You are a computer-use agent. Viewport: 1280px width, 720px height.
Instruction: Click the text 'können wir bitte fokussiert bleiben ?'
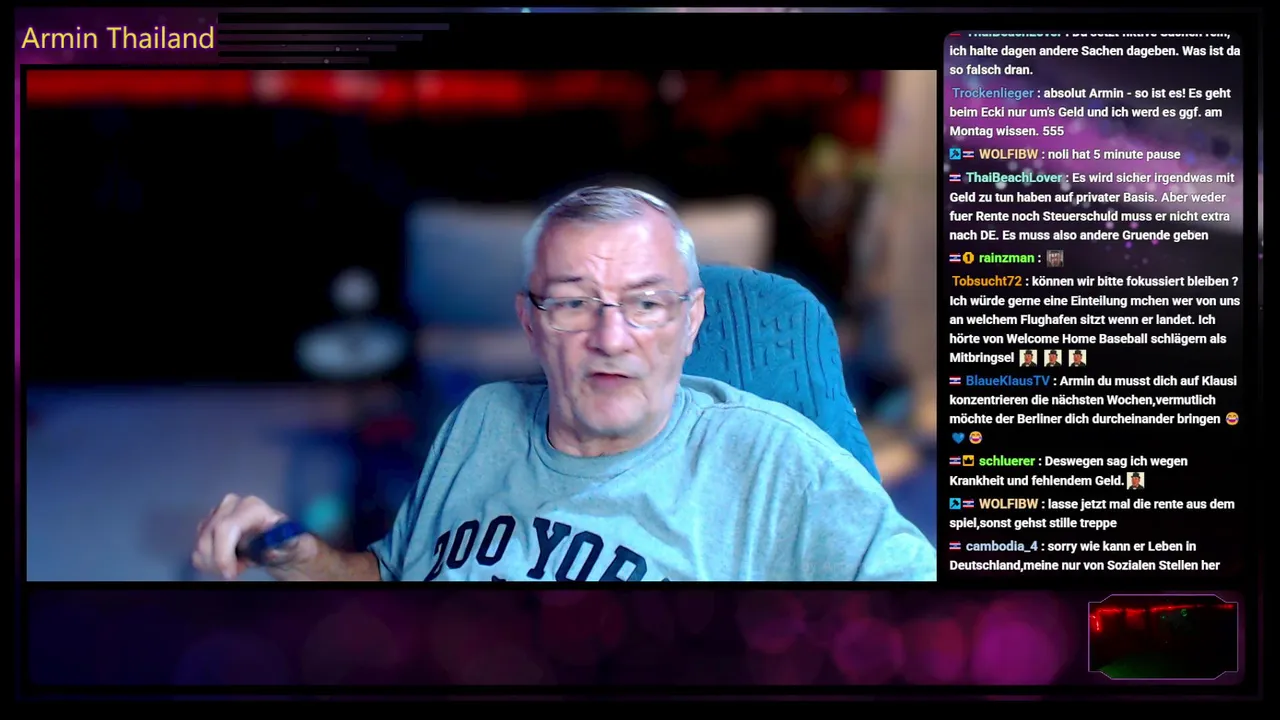pyautogui.click(x=1135, y=281)
